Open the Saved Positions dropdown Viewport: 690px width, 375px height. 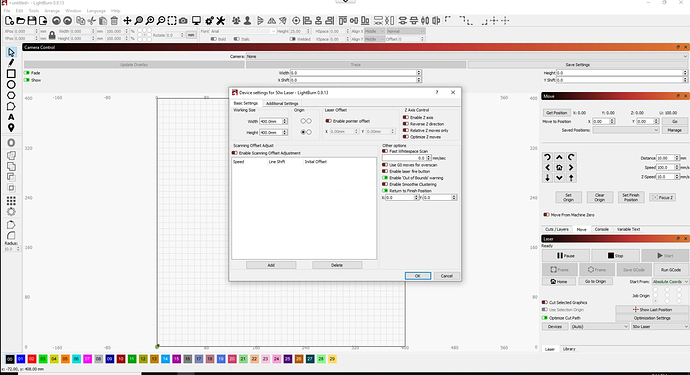626,130
